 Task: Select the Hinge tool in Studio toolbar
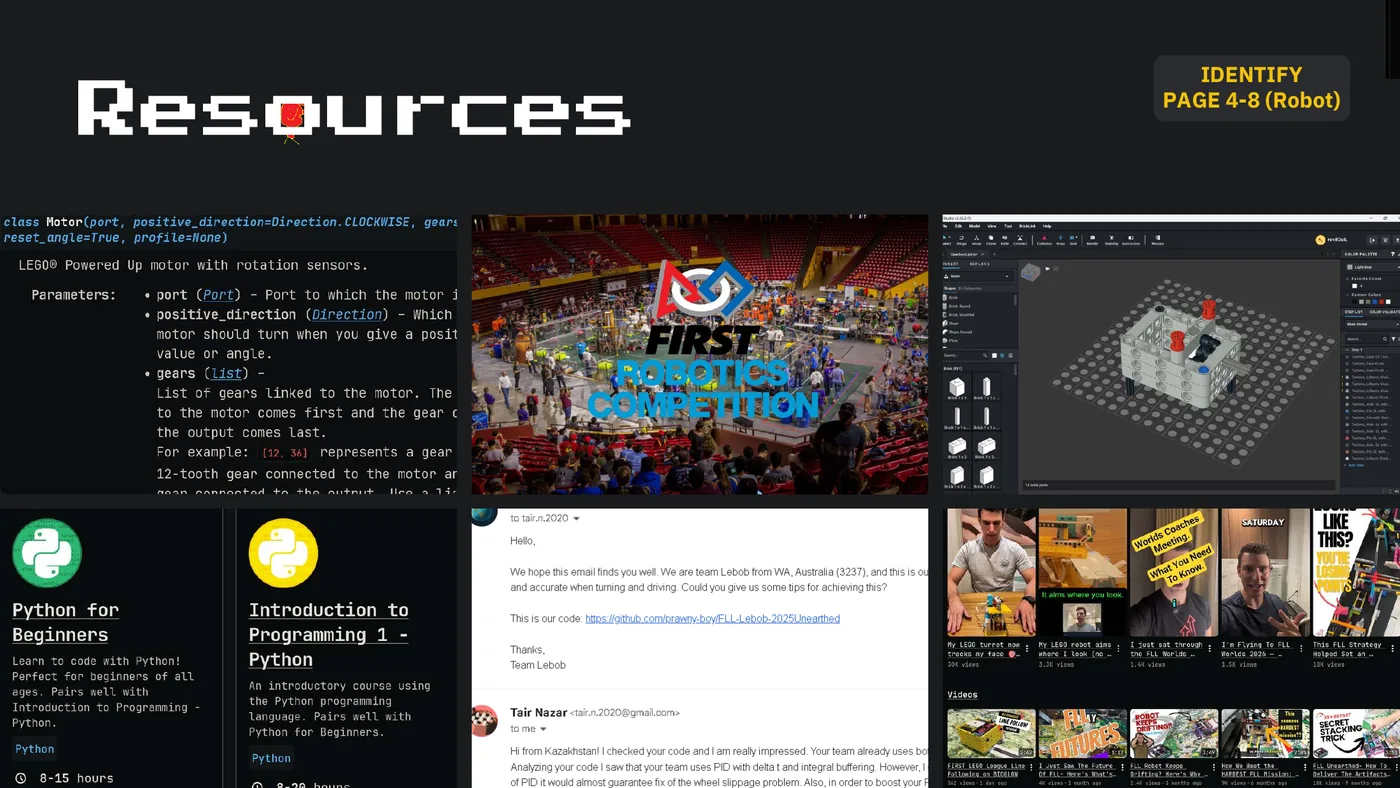(961, 240)
